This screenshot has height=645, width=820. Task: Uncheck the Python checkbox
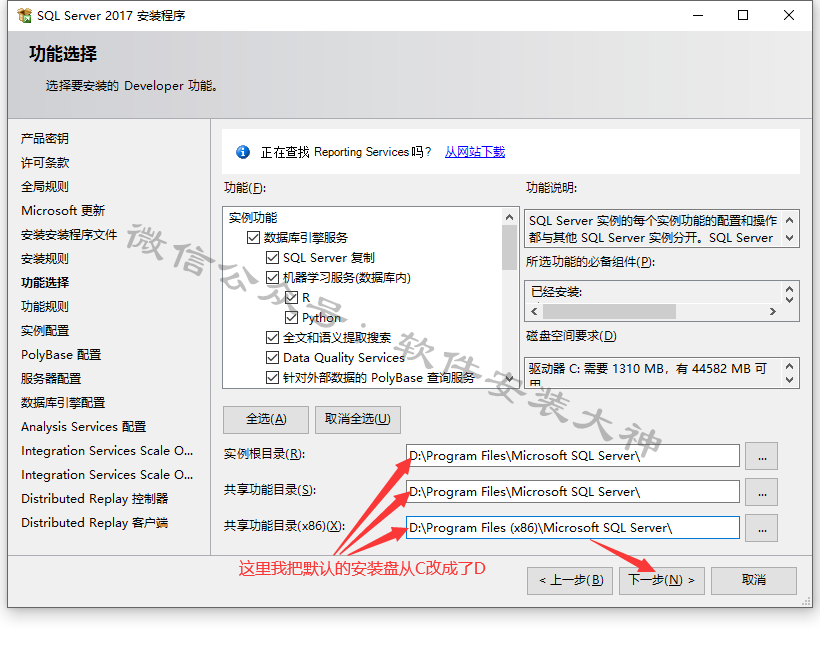pos(291,318)
